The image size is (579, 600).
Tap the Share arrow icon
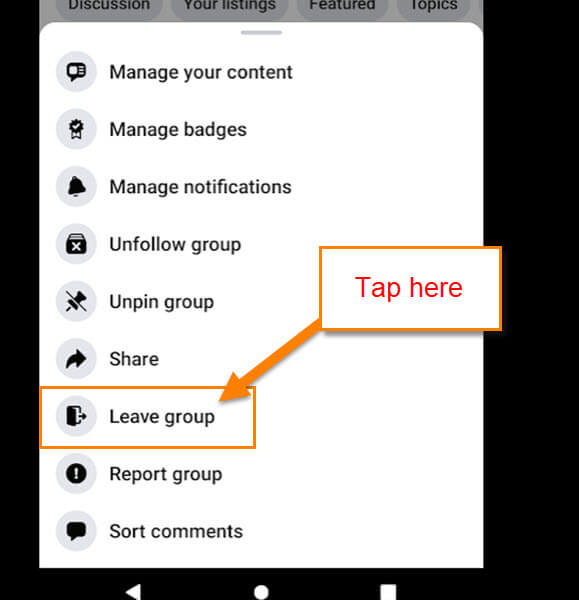pos(76,359)
